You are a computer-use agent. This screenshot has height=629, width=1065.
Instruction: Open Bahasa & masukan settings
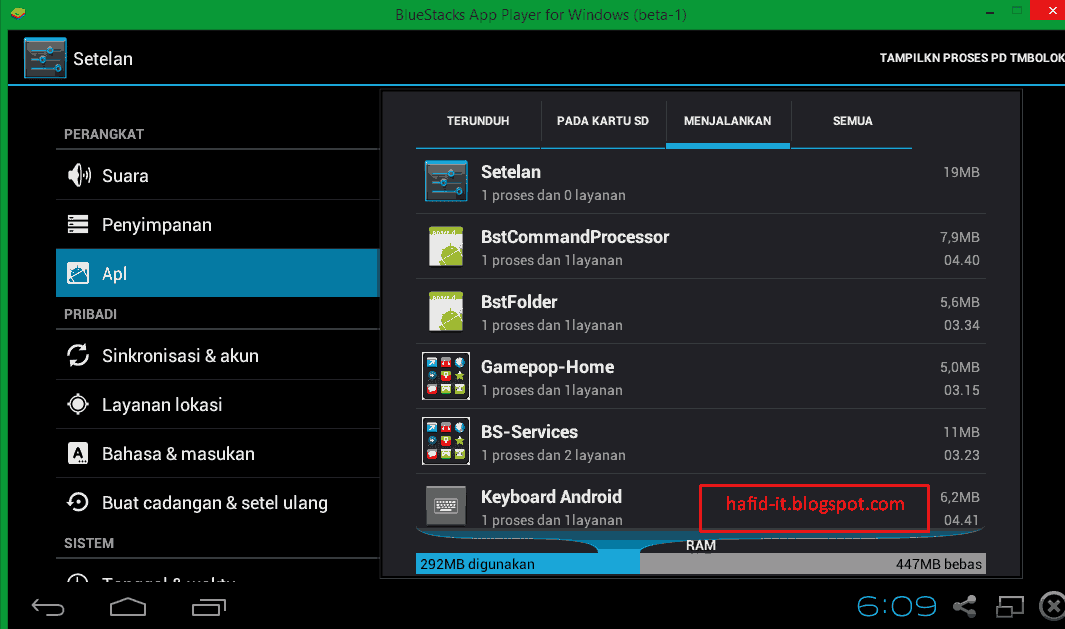217,453
